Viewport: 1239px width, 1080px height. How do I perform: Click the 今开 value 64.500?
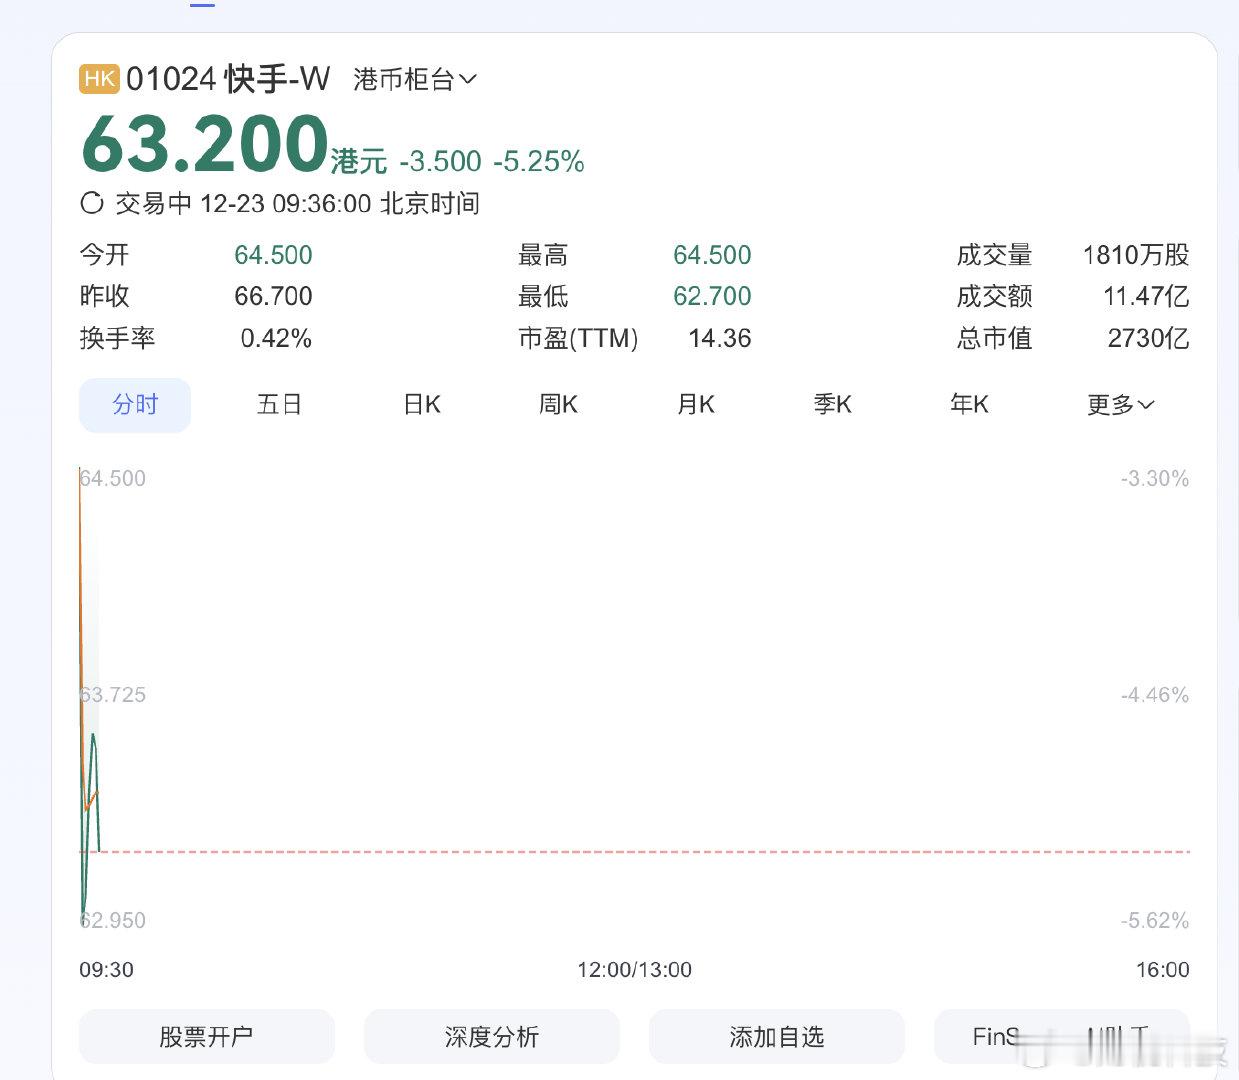click(273, 255)
